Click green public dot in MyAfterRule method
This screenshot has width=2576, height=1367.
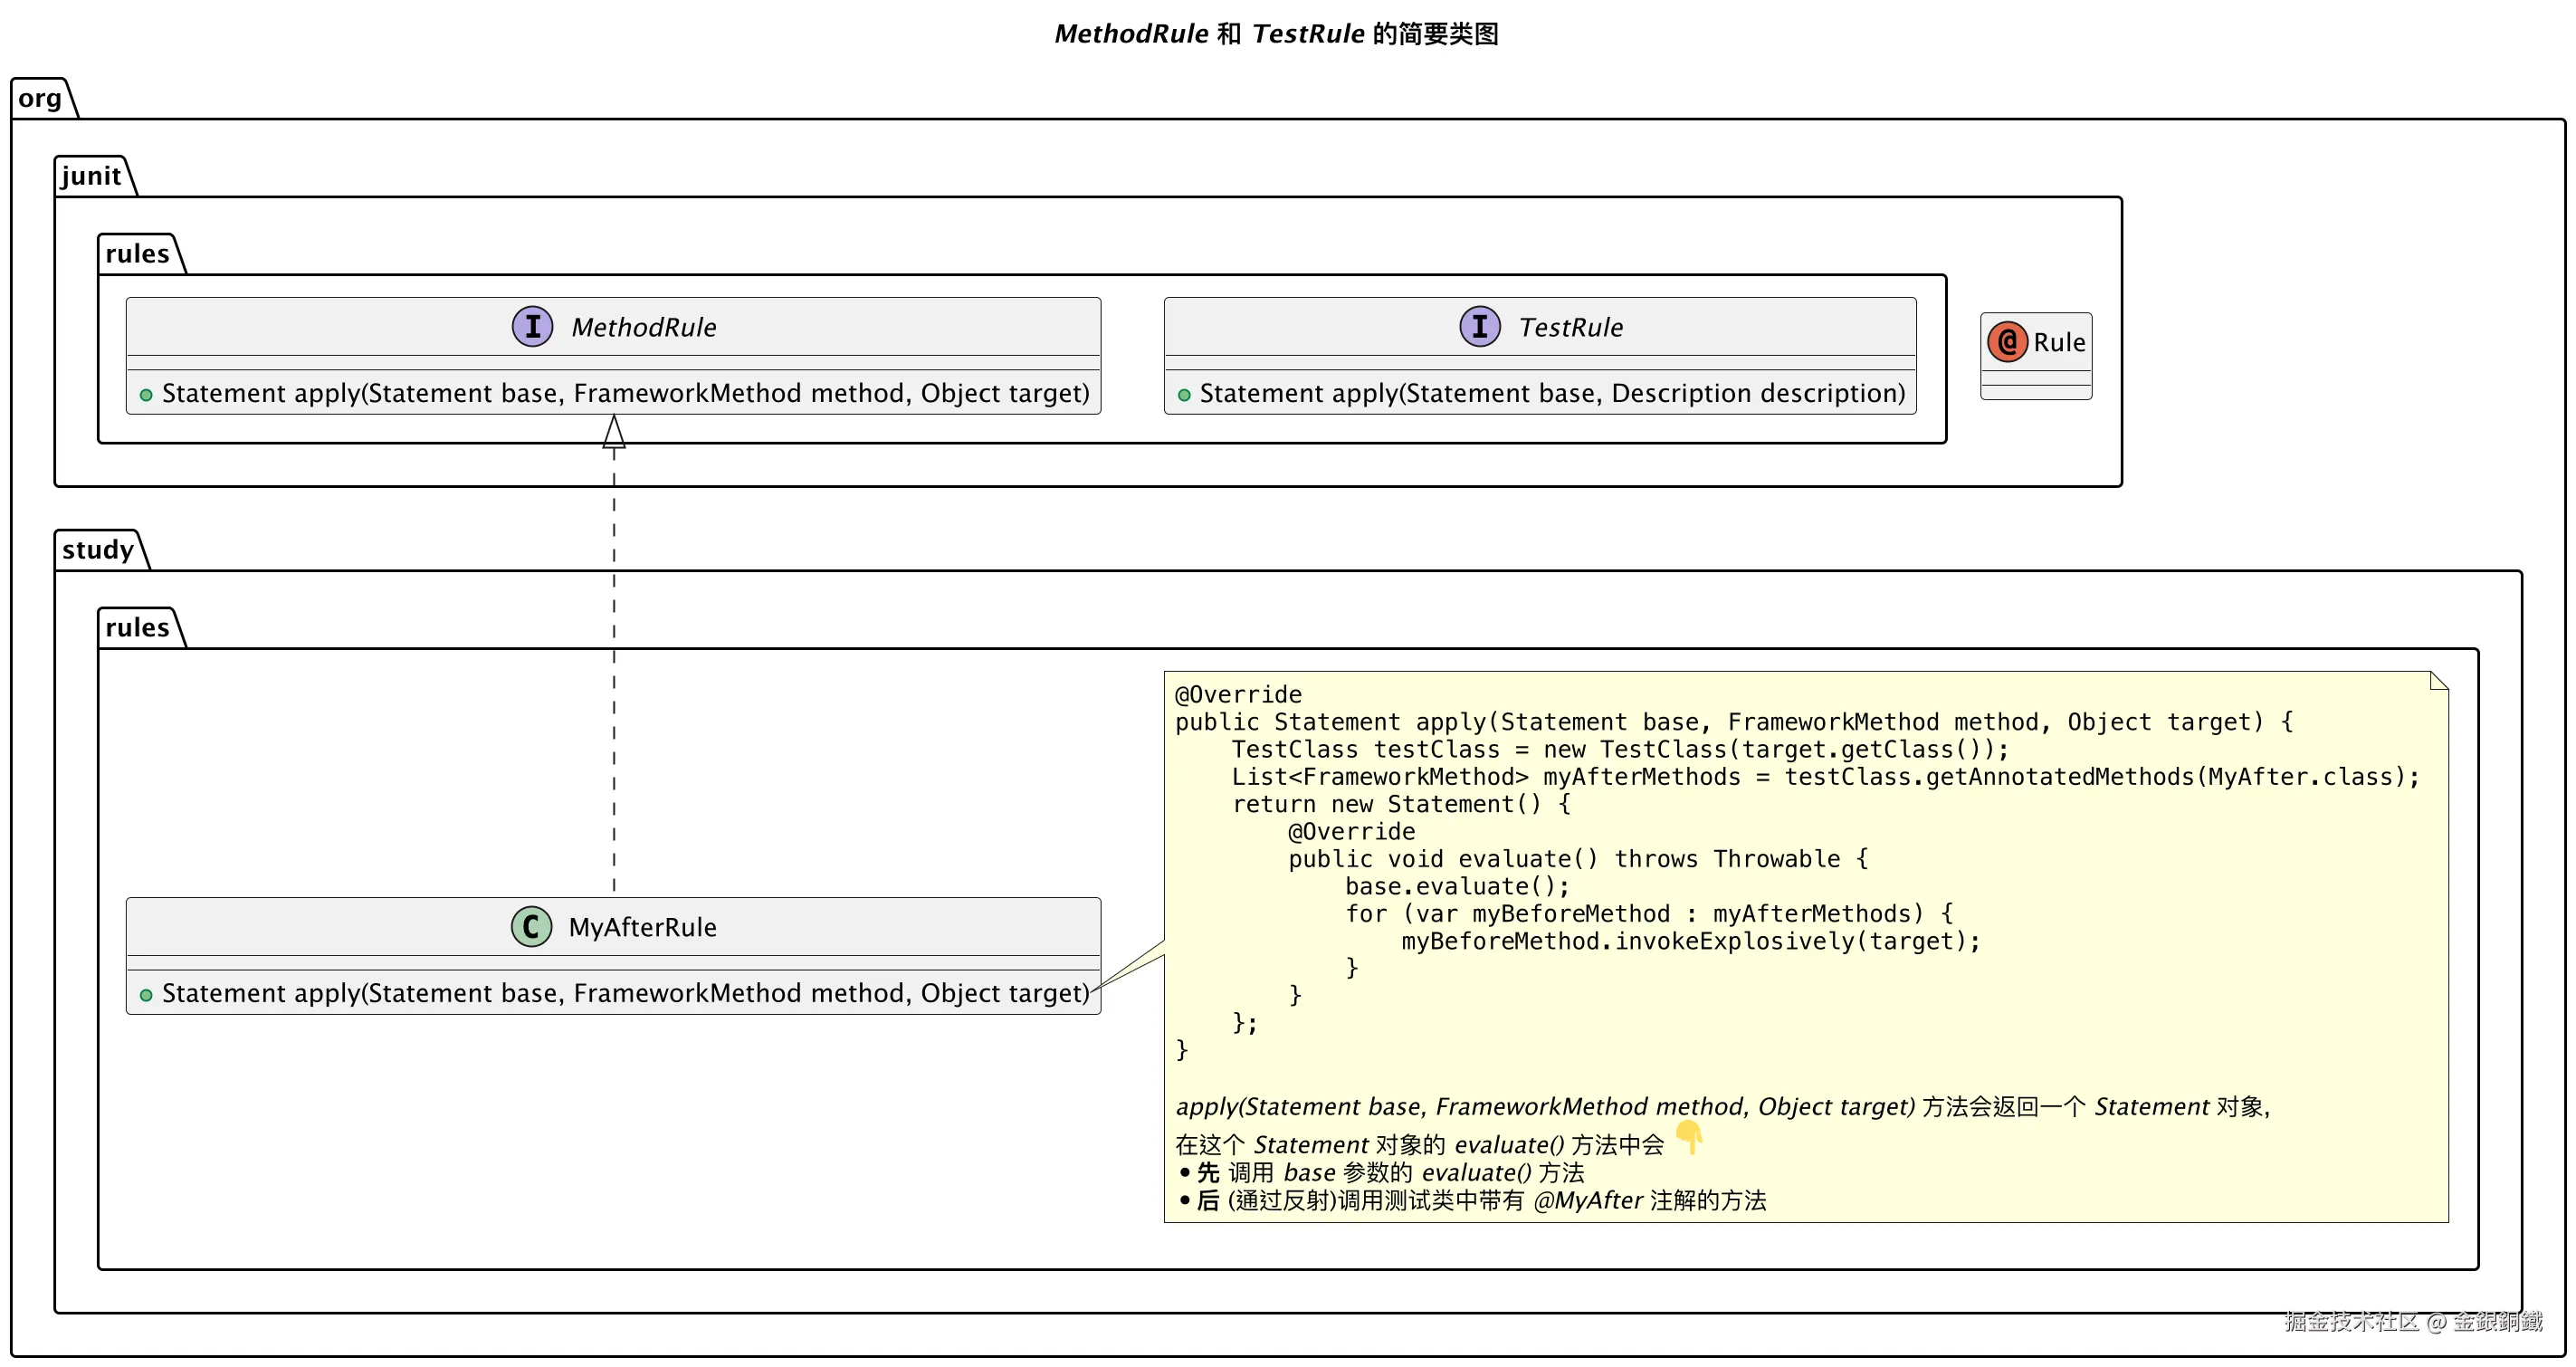point(146,995)
